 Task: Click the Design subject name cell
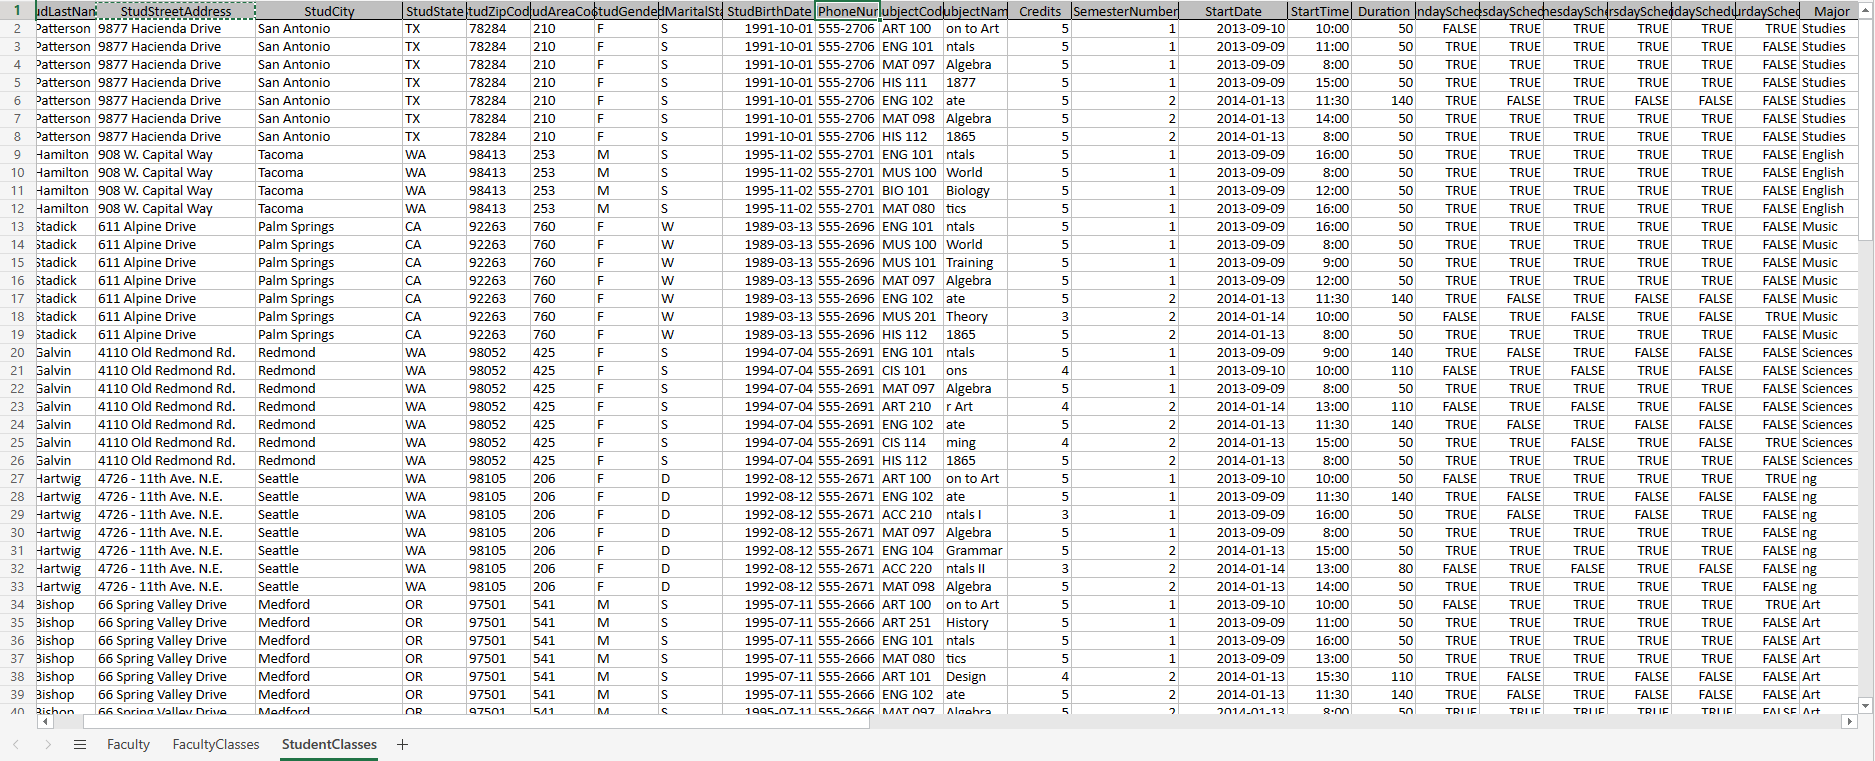(x=976, y=677)
